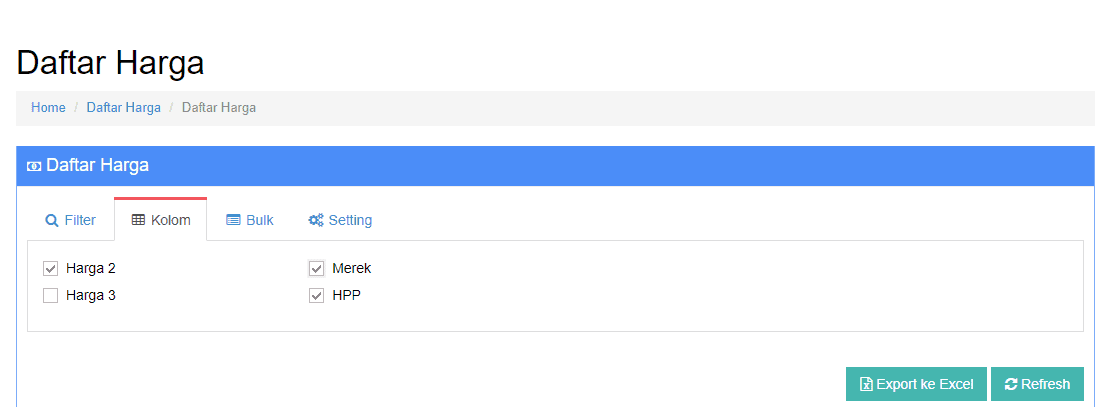Switch to the Filter tab label

(80, 220)
